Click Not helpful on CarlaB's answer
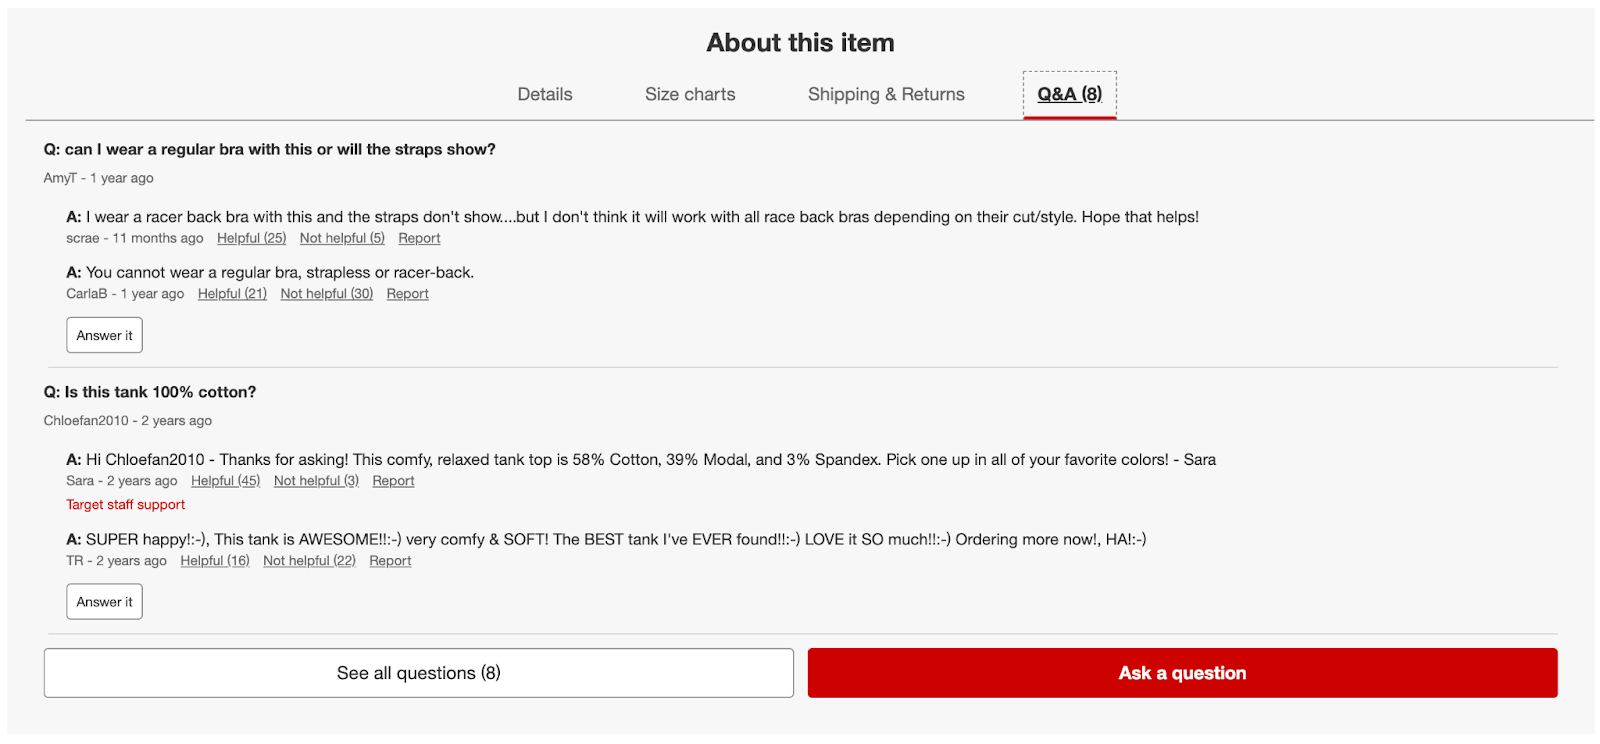 326,293
